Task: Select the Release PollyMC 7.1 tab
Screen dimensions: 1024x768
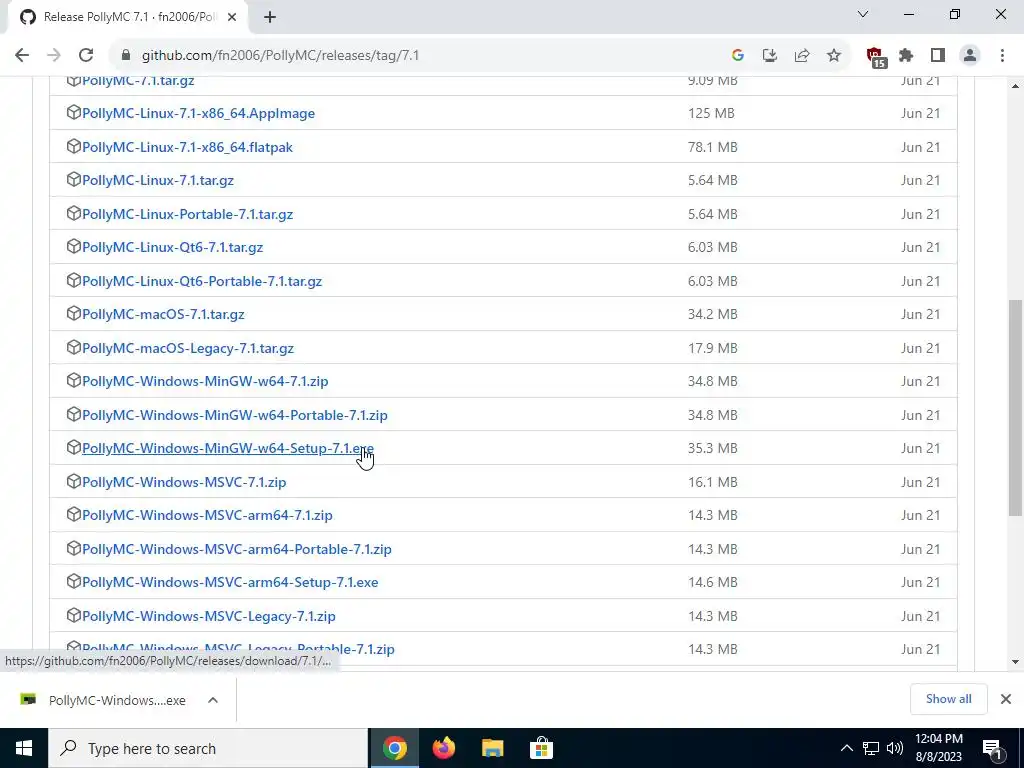Action: 128,17
